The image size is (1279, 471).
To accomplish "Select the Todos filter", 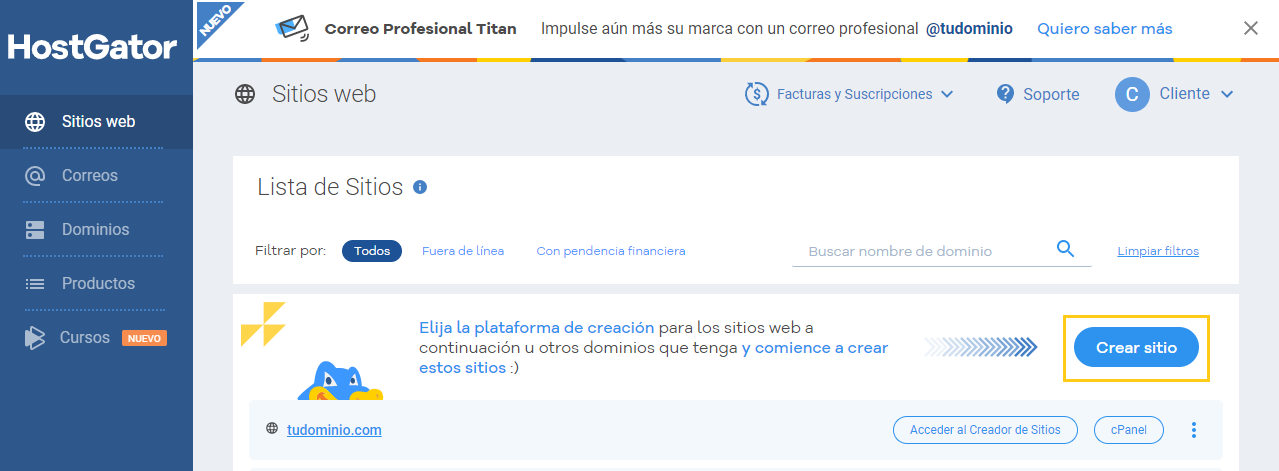I will [x=372, y=251].
